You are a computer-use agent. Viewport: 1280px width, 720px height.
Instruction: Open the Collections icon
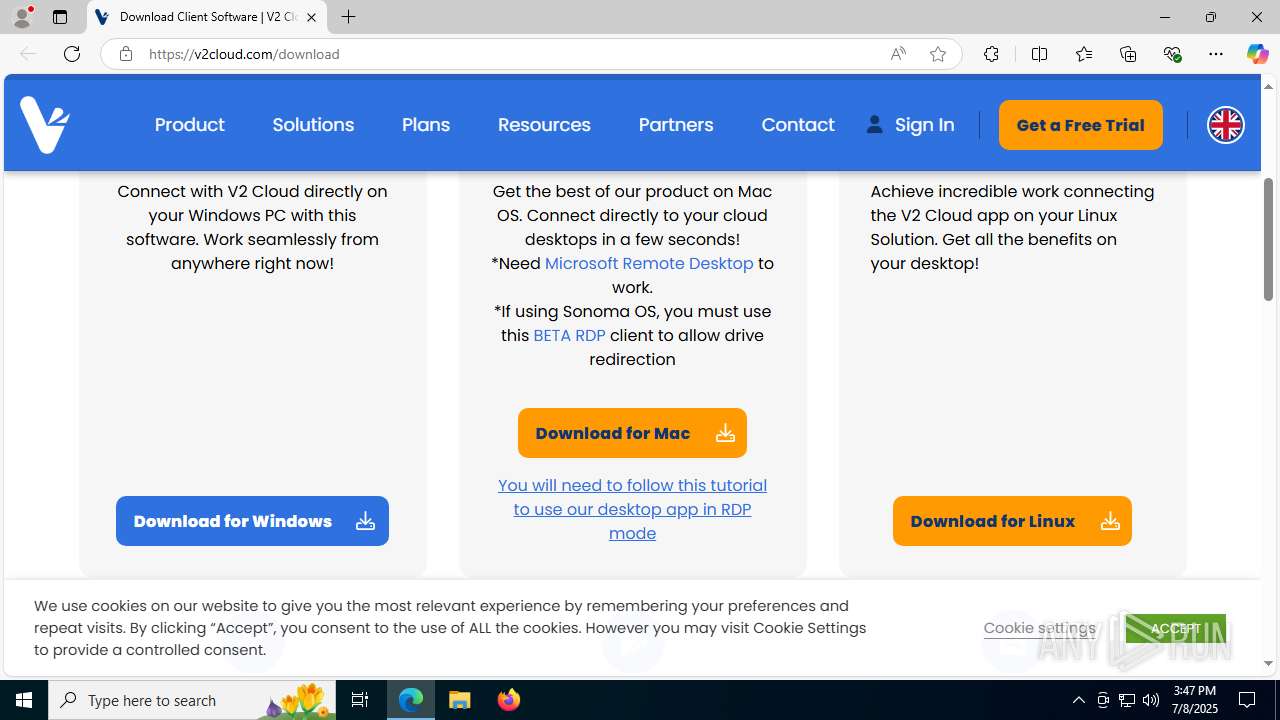tap(1128, 54)
